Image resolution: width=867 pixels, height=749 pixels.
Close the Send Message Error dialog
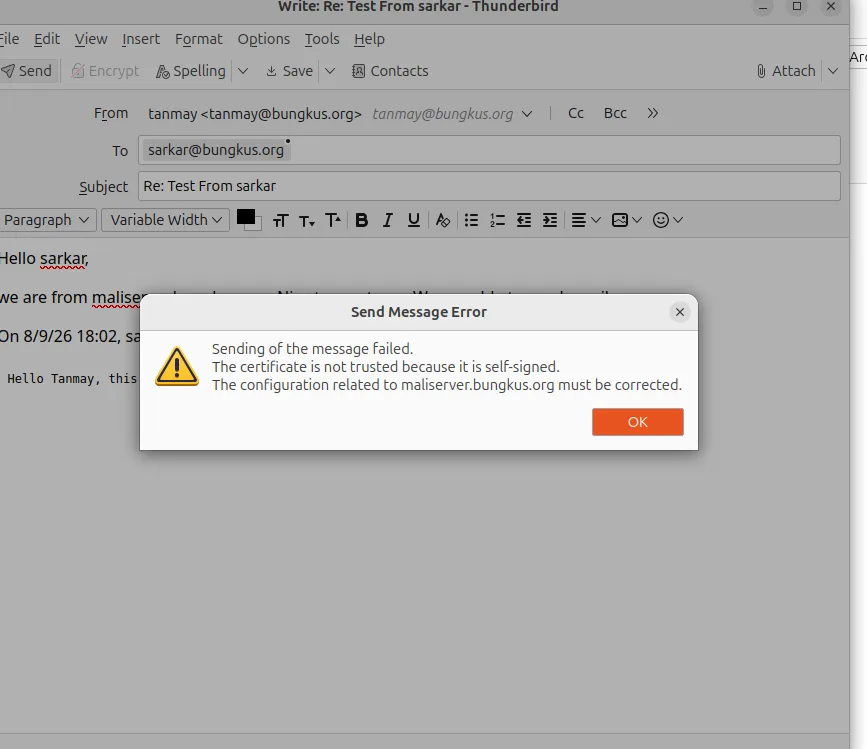click(x=680, y=312)
